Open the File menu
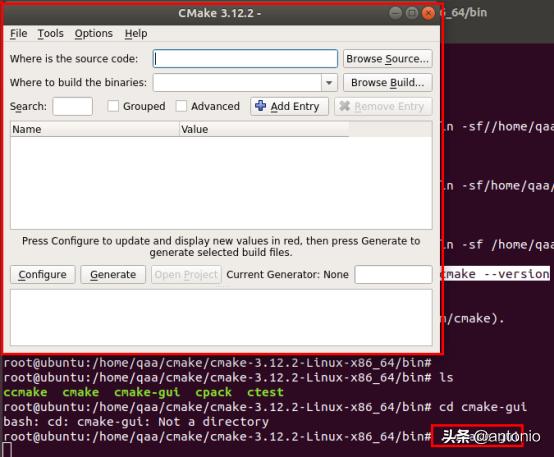Viewport: 554px width, 457px height. pyautogui.click(x=18, y=34)
